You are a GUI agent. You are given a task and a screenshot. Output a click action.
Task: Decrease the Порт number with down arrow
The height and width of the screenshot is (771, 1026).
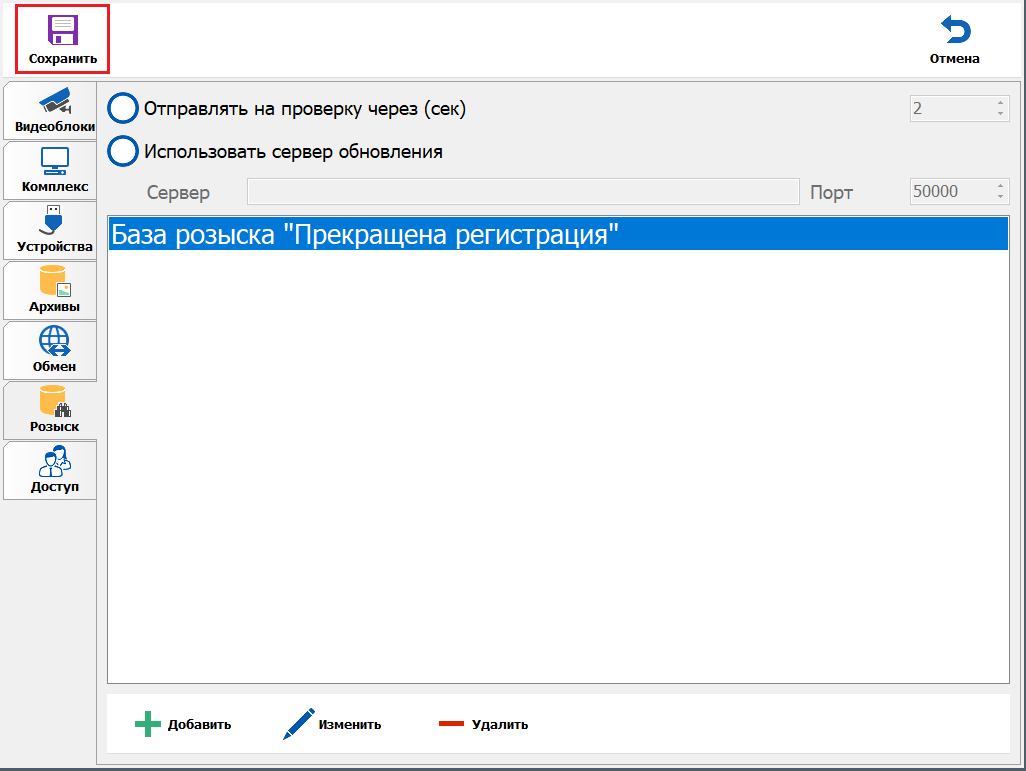1000,197
